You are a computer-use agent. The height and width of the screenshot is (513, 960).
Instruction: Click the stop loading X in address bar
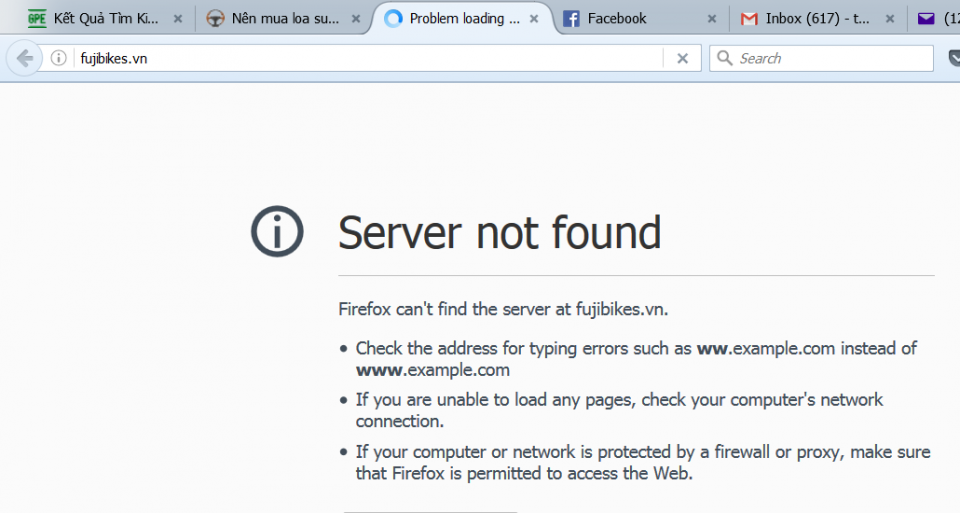pyautogui.click(x=682, y=58)
